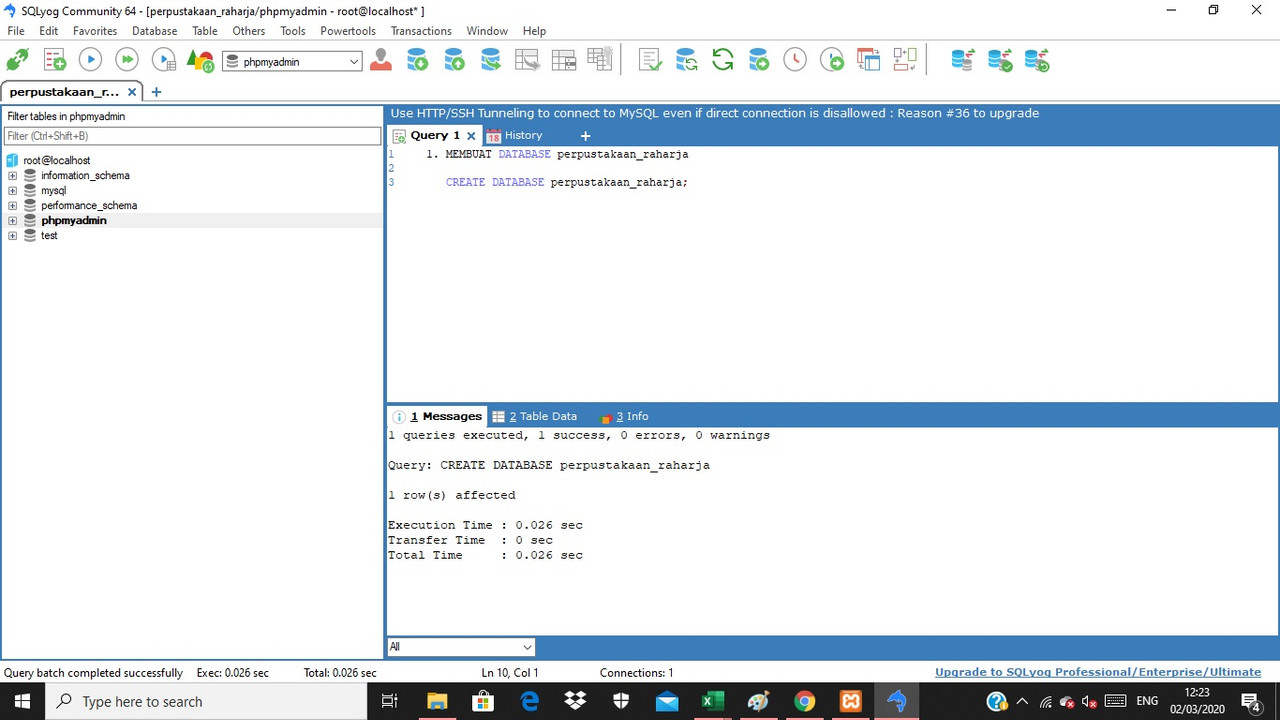Click the database with red-green arrows icon
Image resolution: width=1280 pixels, height=720 pixels.
pyautogui.click(x=963, y=60)
